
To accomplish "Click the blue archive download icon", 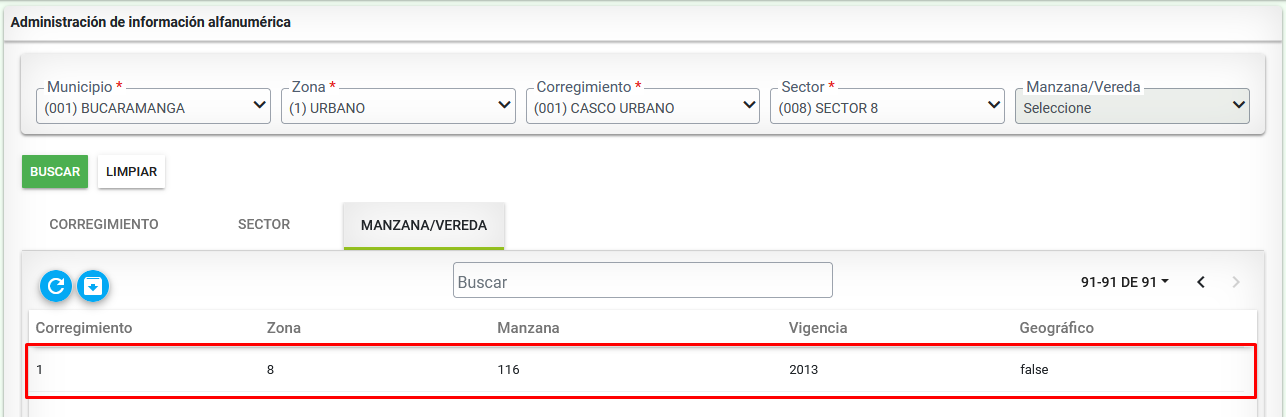I will 93,286.
